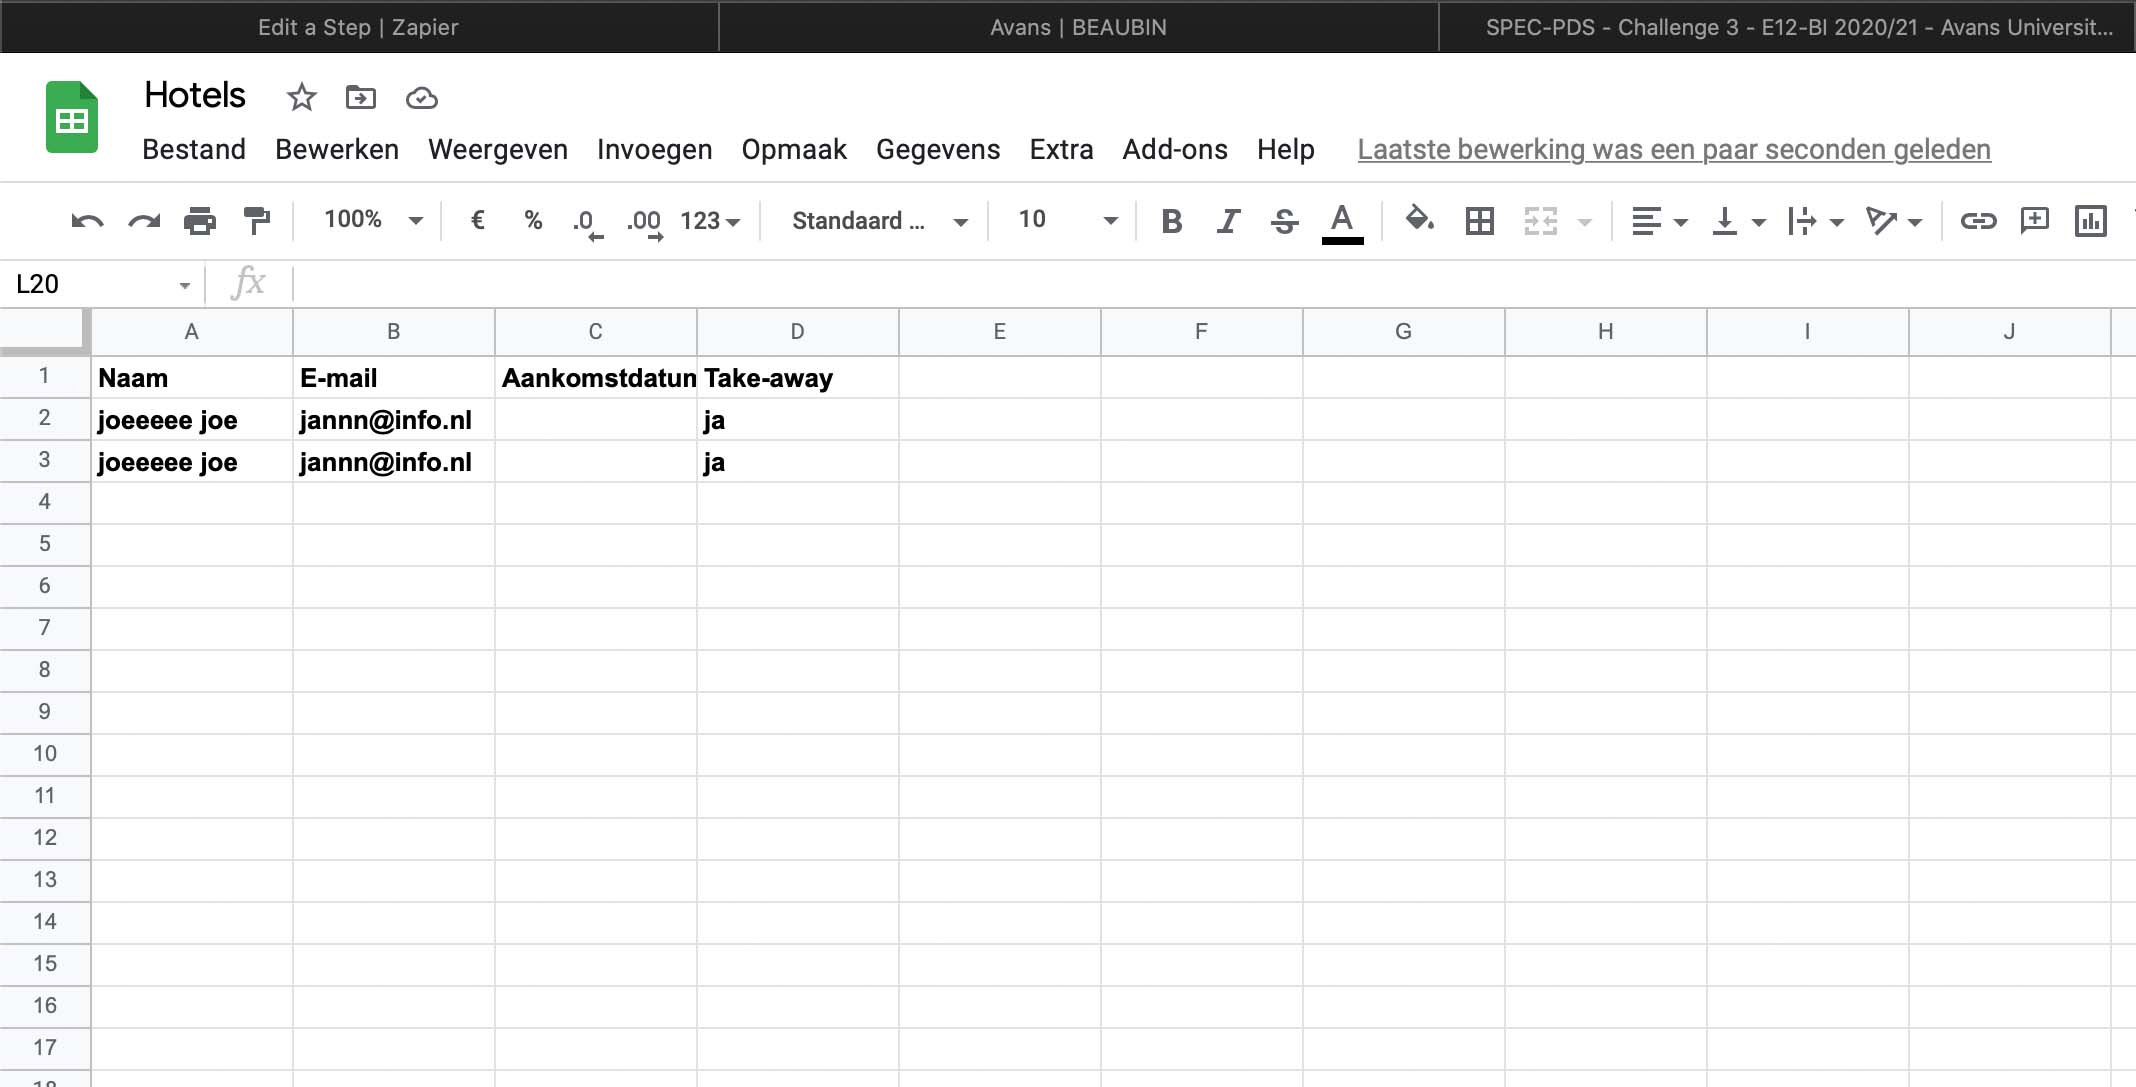The width and height of the screenshot is (2136, 1087).
Task: Select column A header
Action: point(192,332)
